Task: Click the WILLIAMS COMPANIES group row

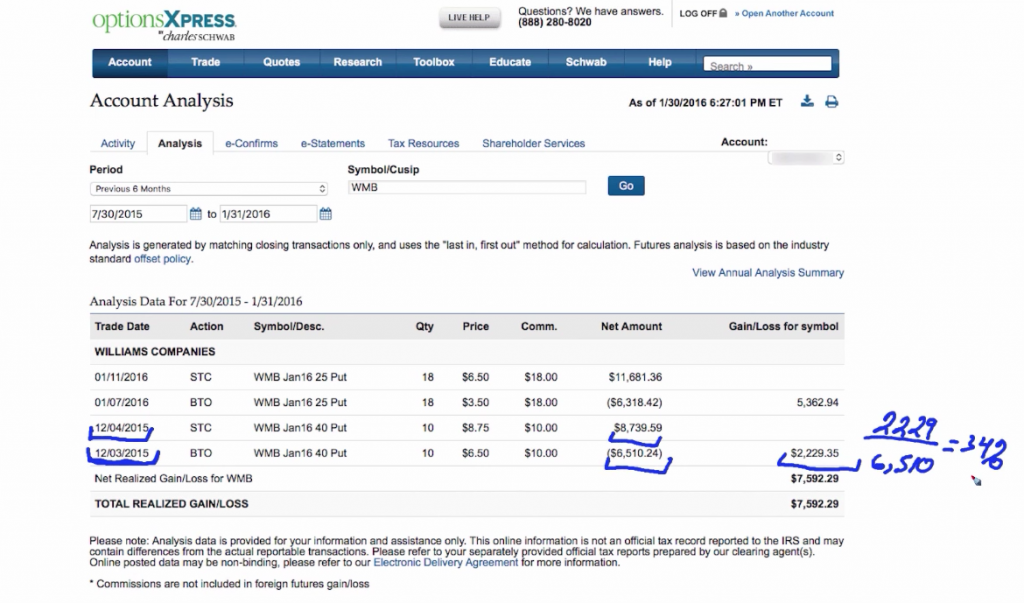Action: tap(467, 351)
